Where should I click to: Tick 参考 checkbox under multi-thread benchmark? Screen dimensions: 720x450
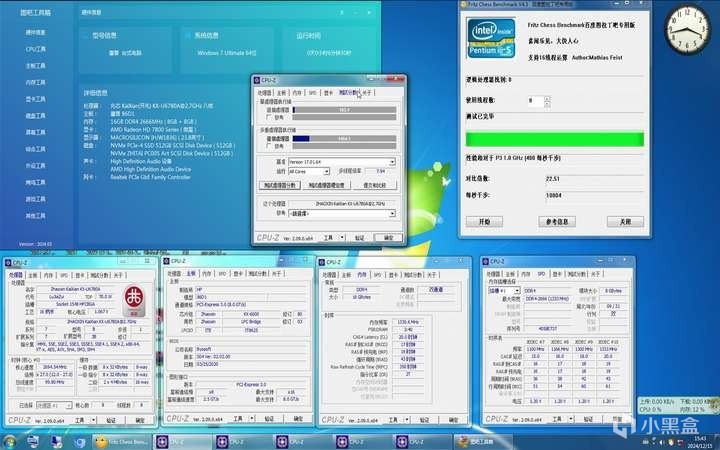(269, 146)
